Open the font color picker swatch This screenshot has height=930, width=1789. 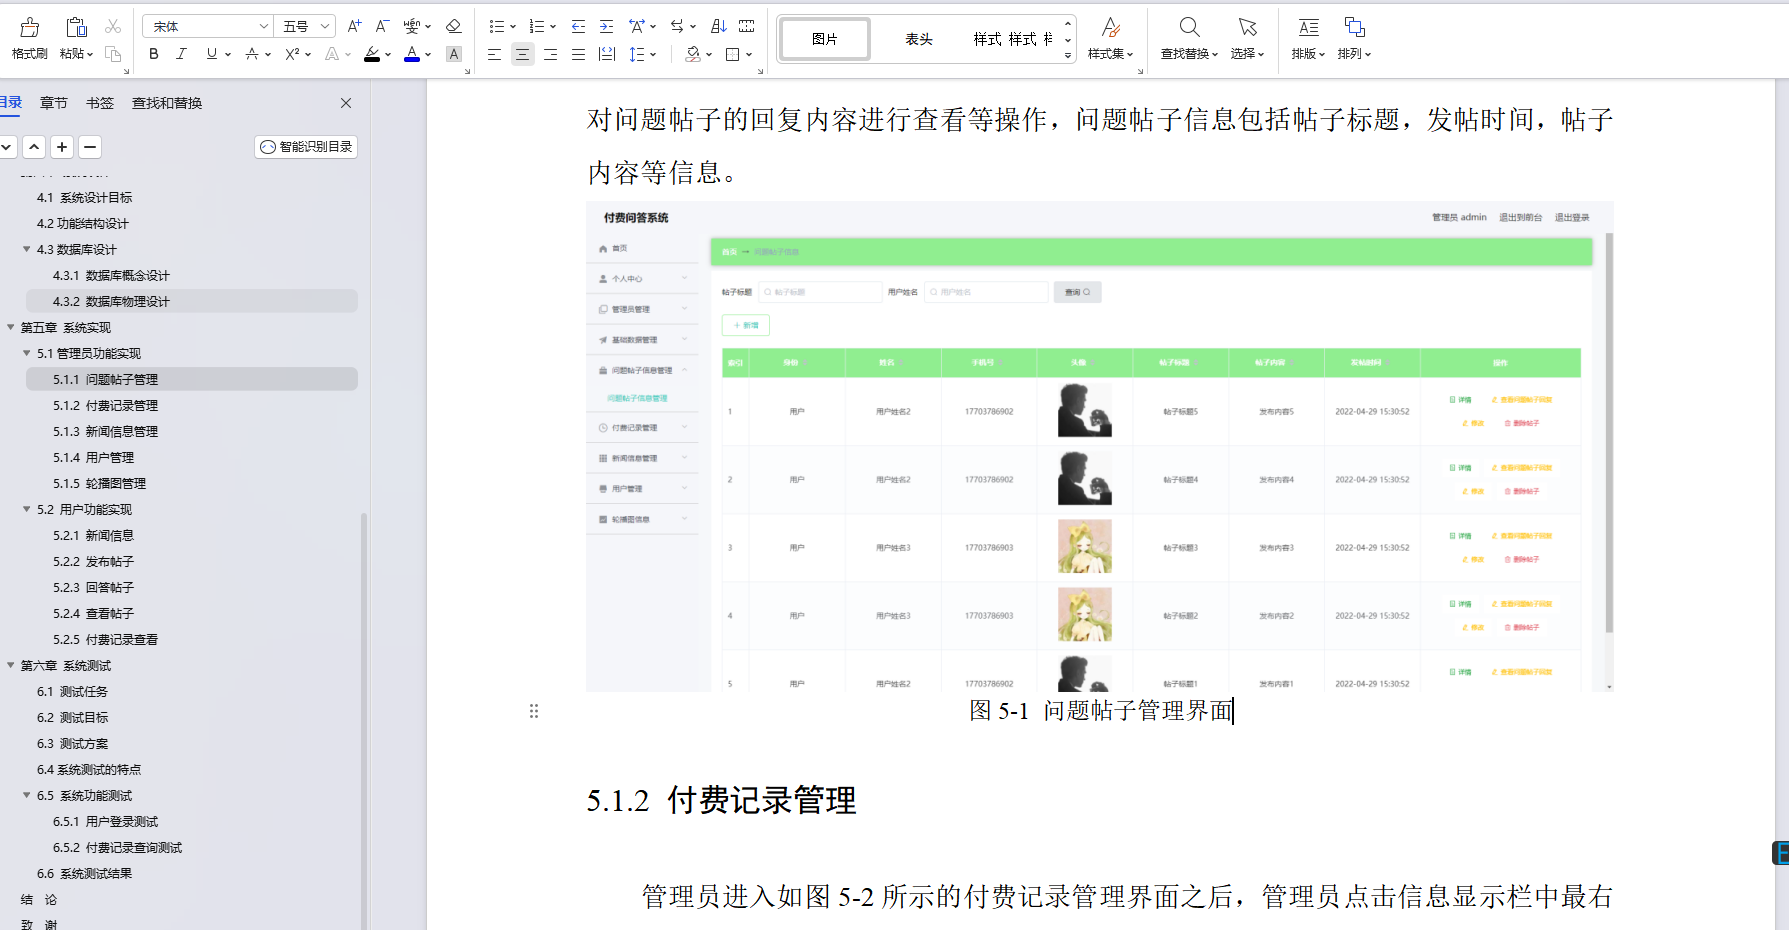point(411,55)
